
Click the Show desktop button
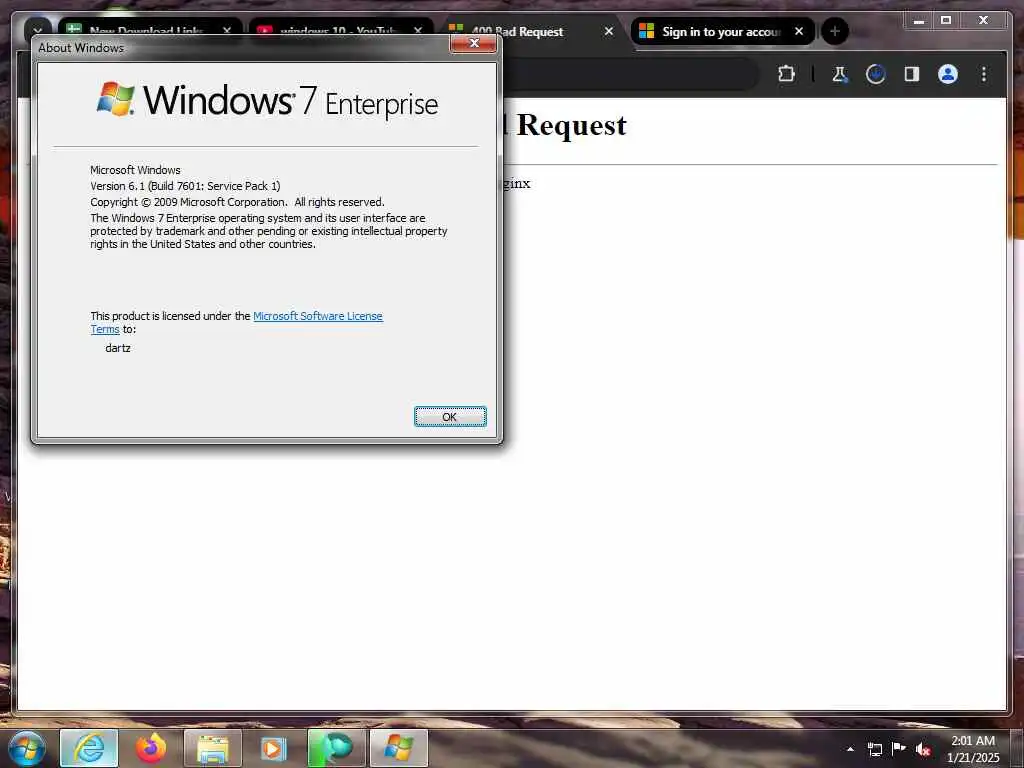pyautogui.click(x=1017, y=748)
